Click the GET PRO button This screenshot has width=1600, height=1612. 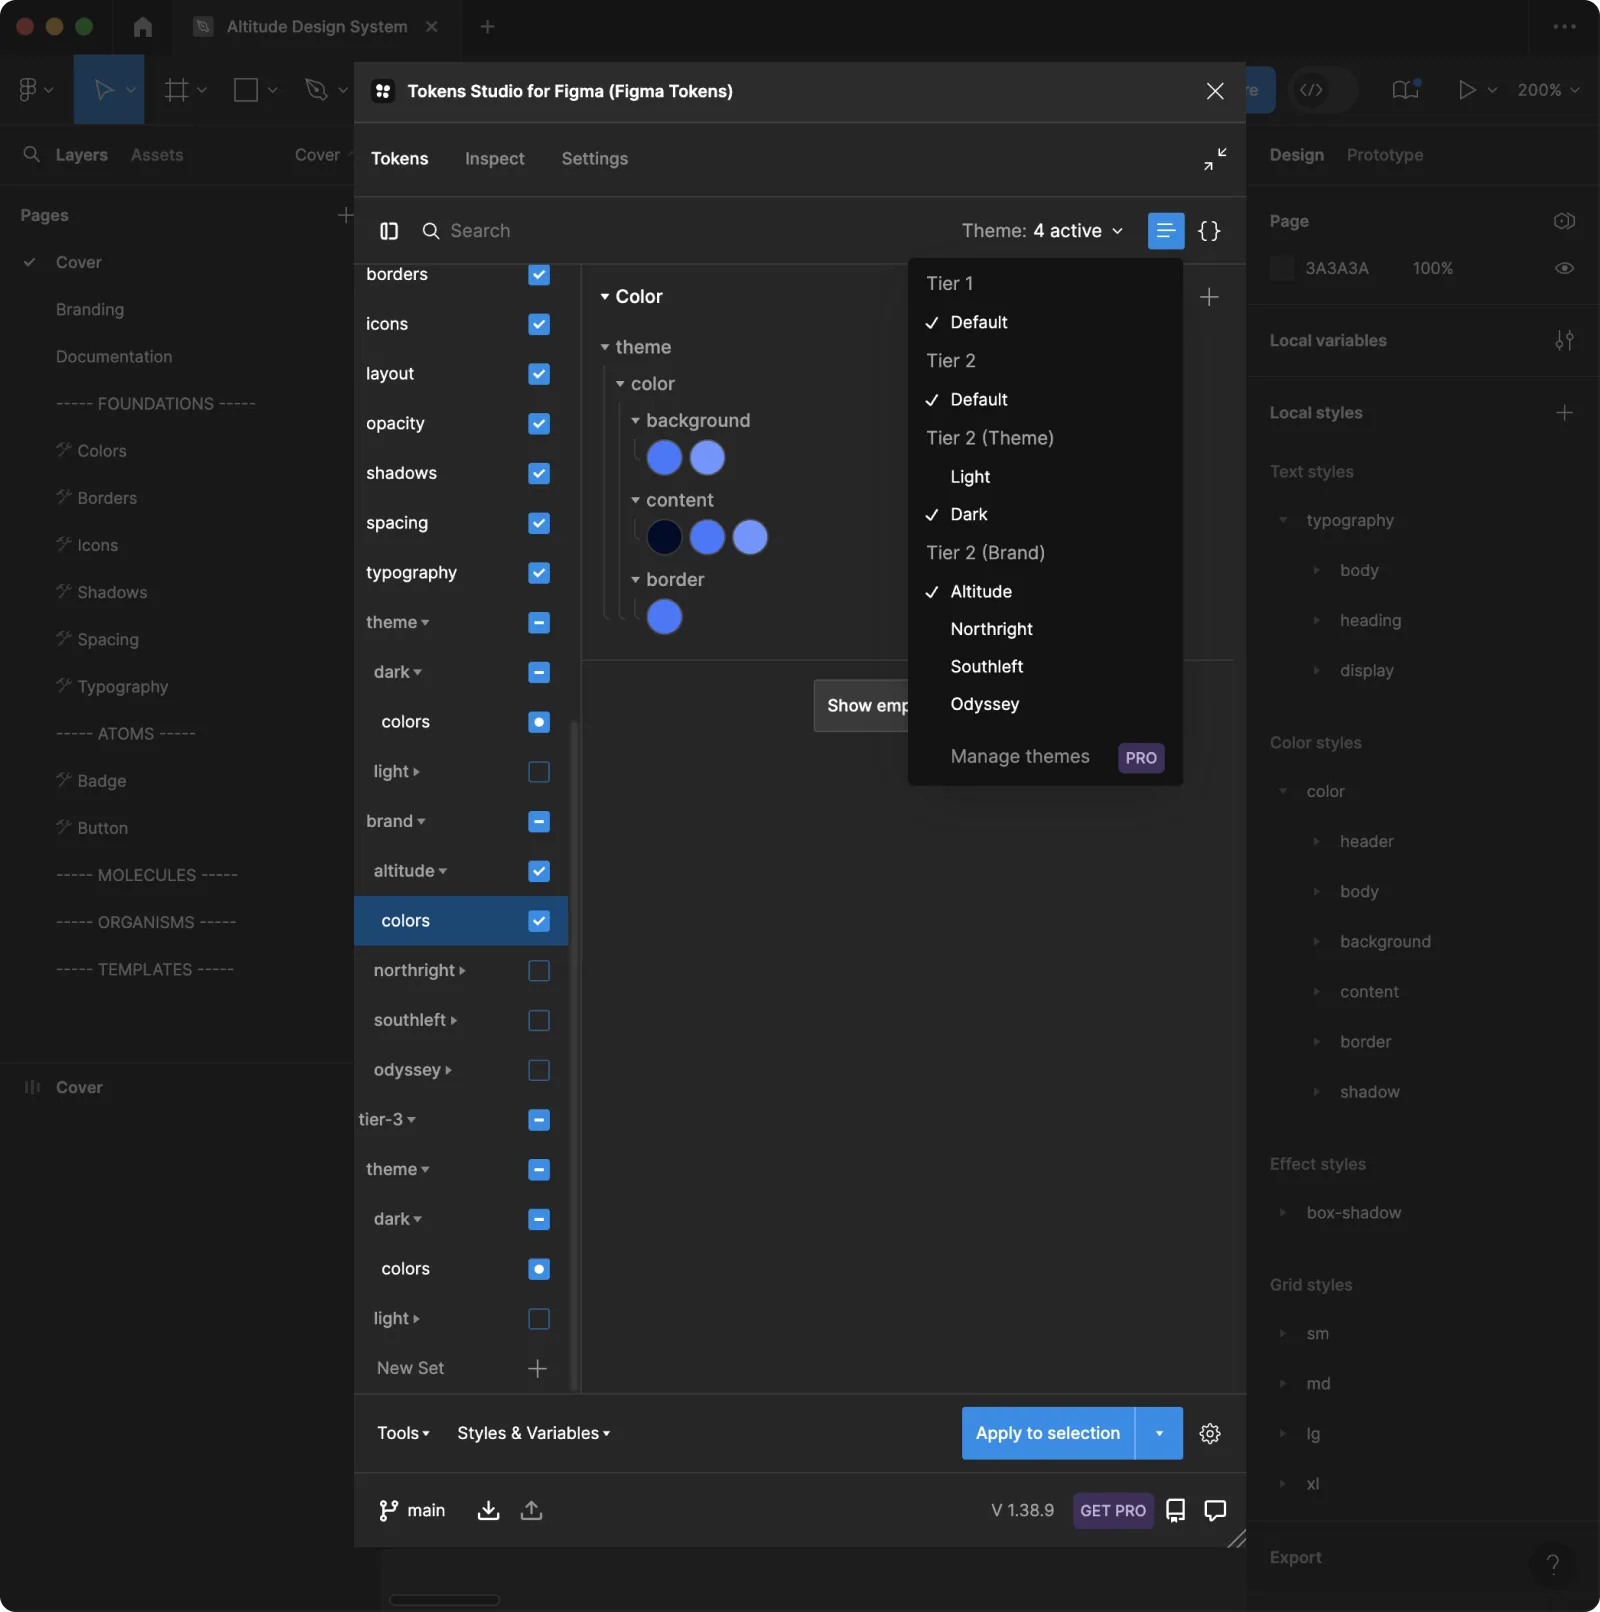click(x=1113, y=1510)
